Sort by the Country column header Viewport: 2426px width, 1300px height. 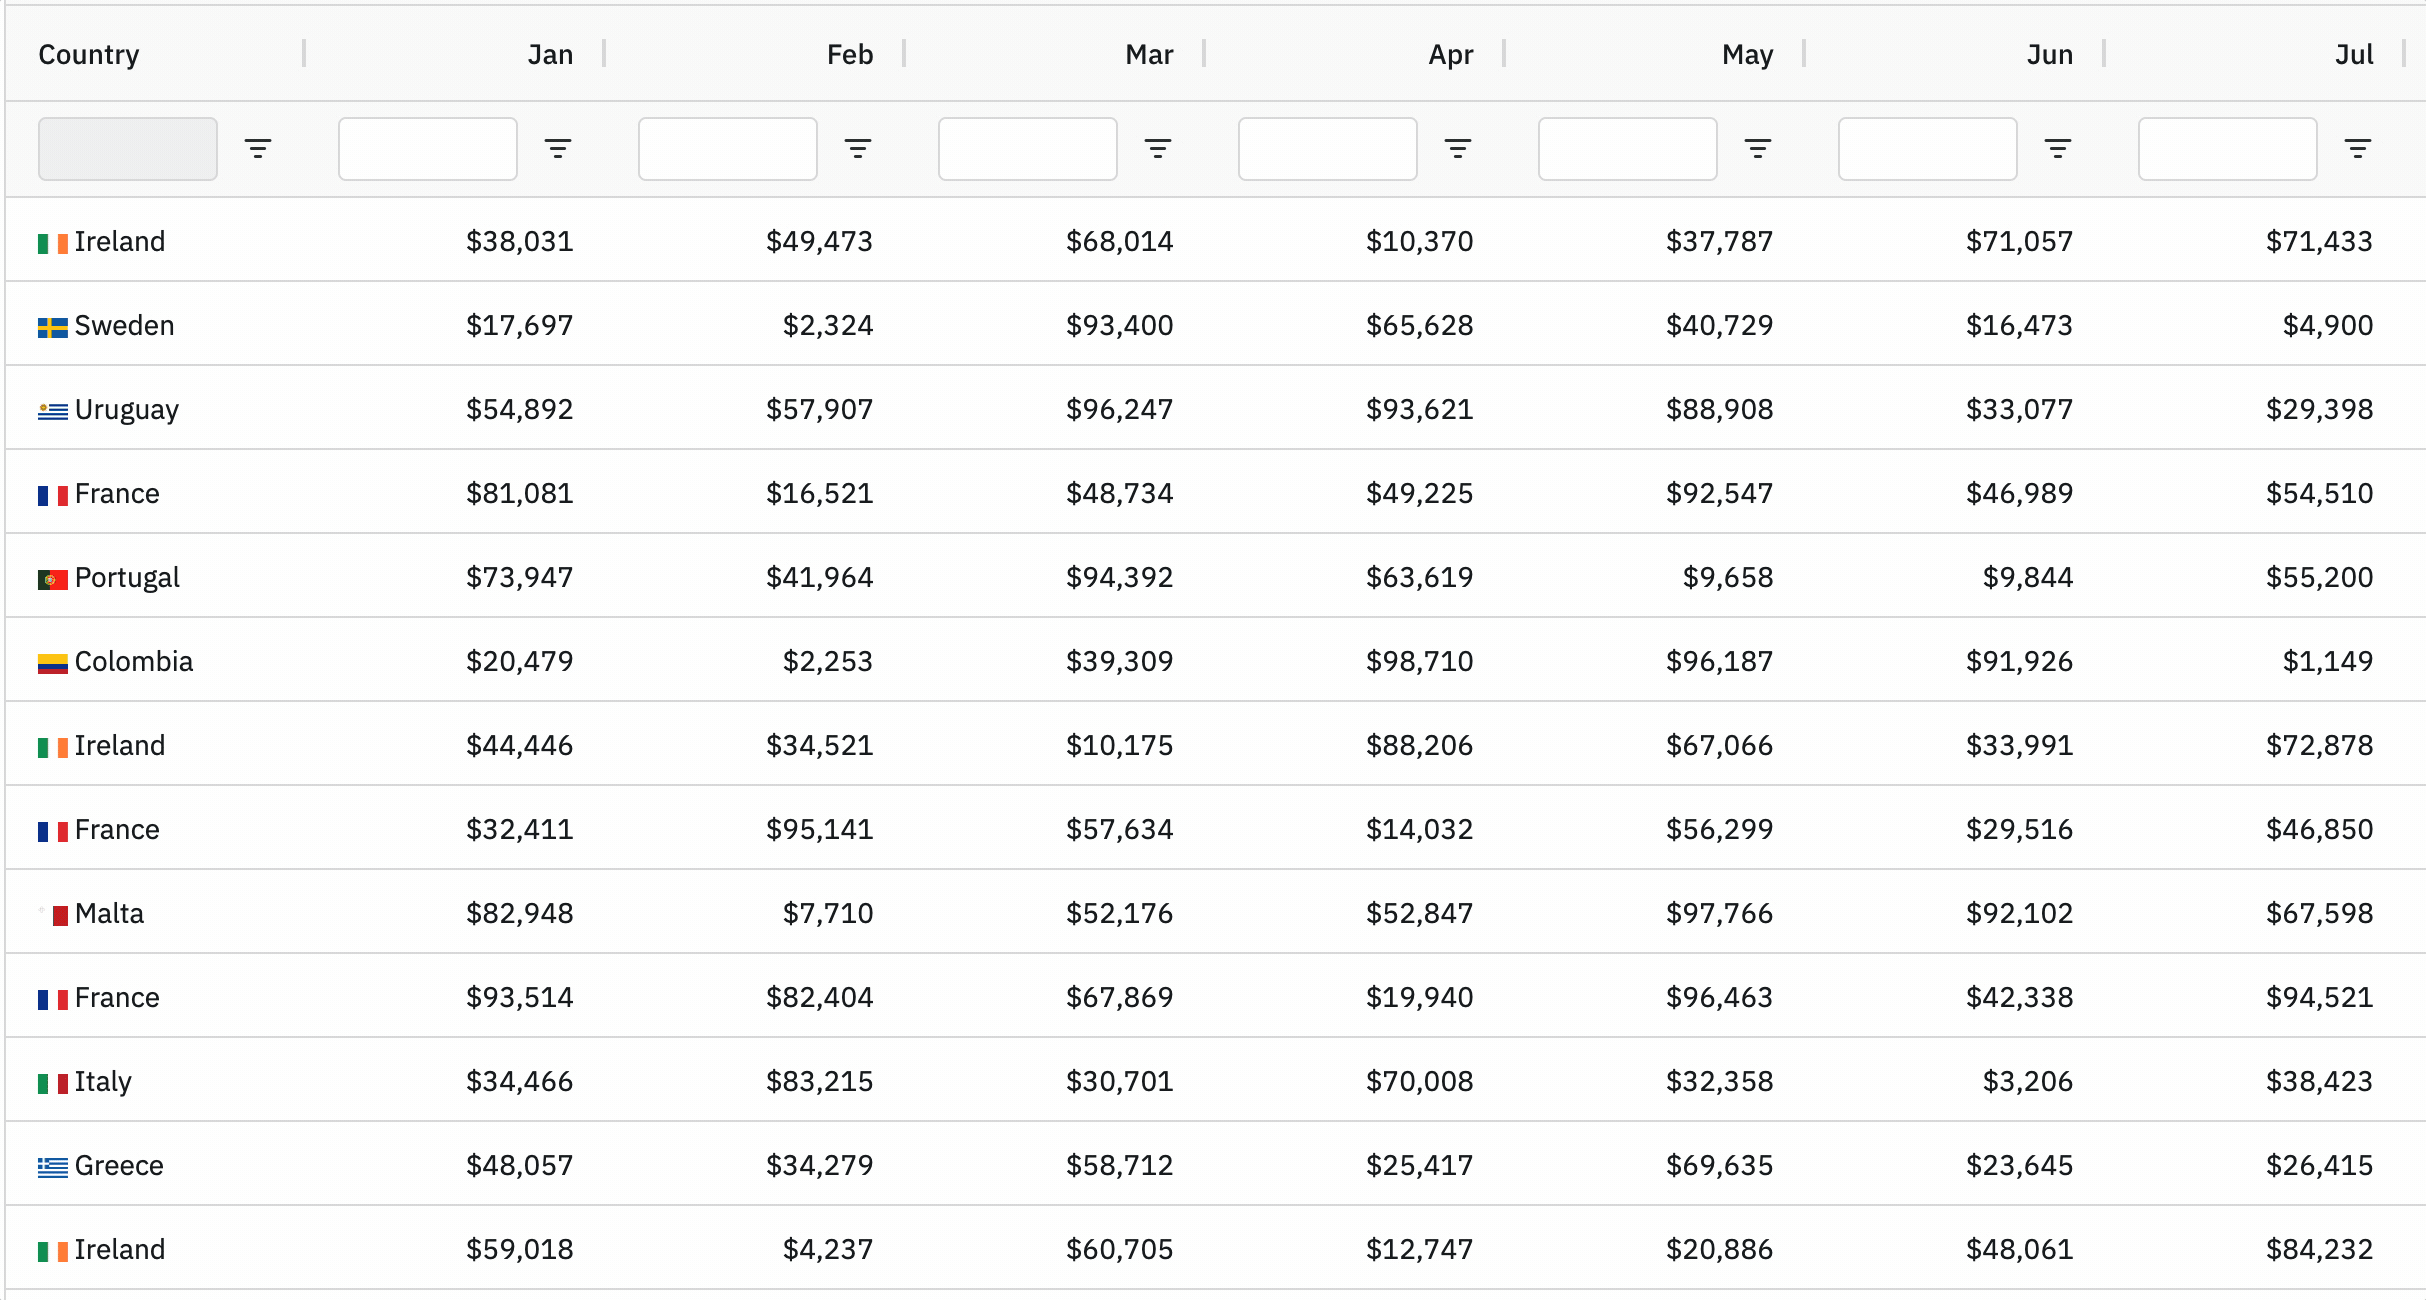click(x=89, y=55)
